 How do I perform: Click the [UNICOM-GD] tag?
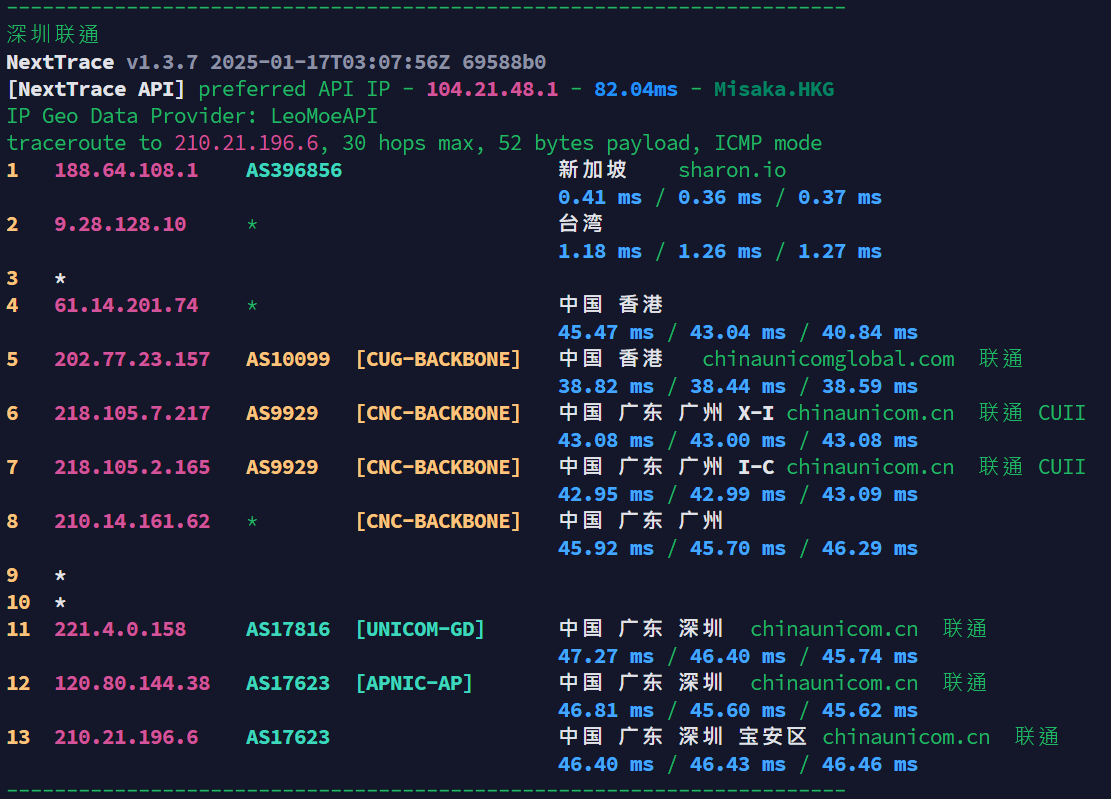pyautogui.click(x=421, y=629)
